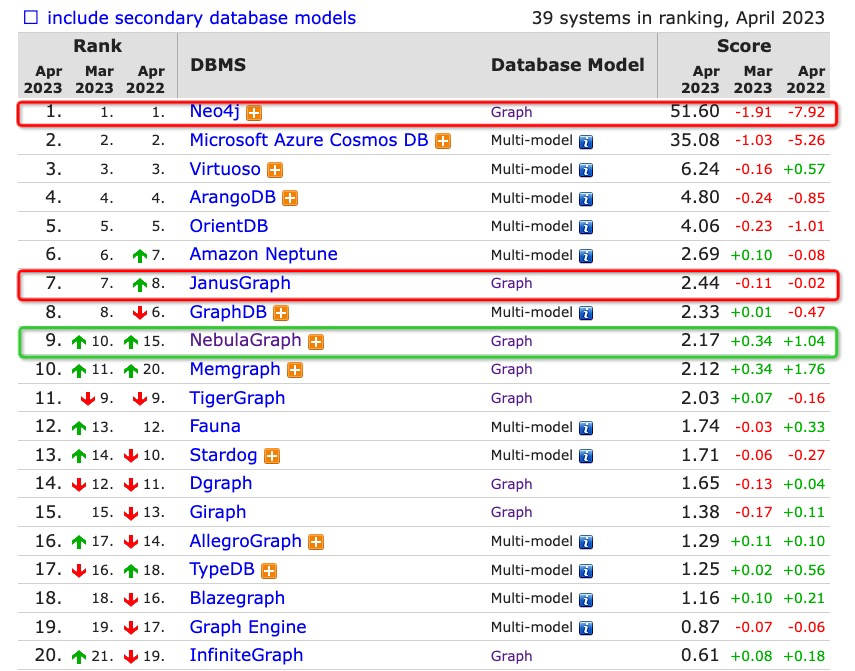Click the orange plus icon beside AllegroGraph
This screenshot has height=671, width=855.
coord(316,542)
